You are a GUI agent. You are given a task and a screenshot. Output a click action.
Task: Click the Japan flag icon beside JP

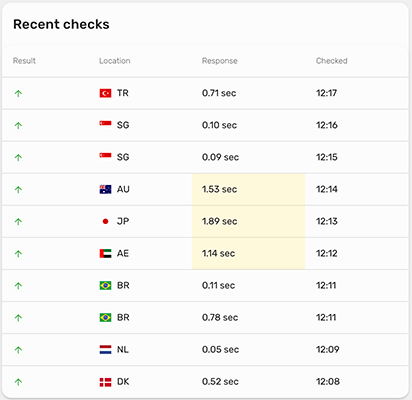[105, 221]
